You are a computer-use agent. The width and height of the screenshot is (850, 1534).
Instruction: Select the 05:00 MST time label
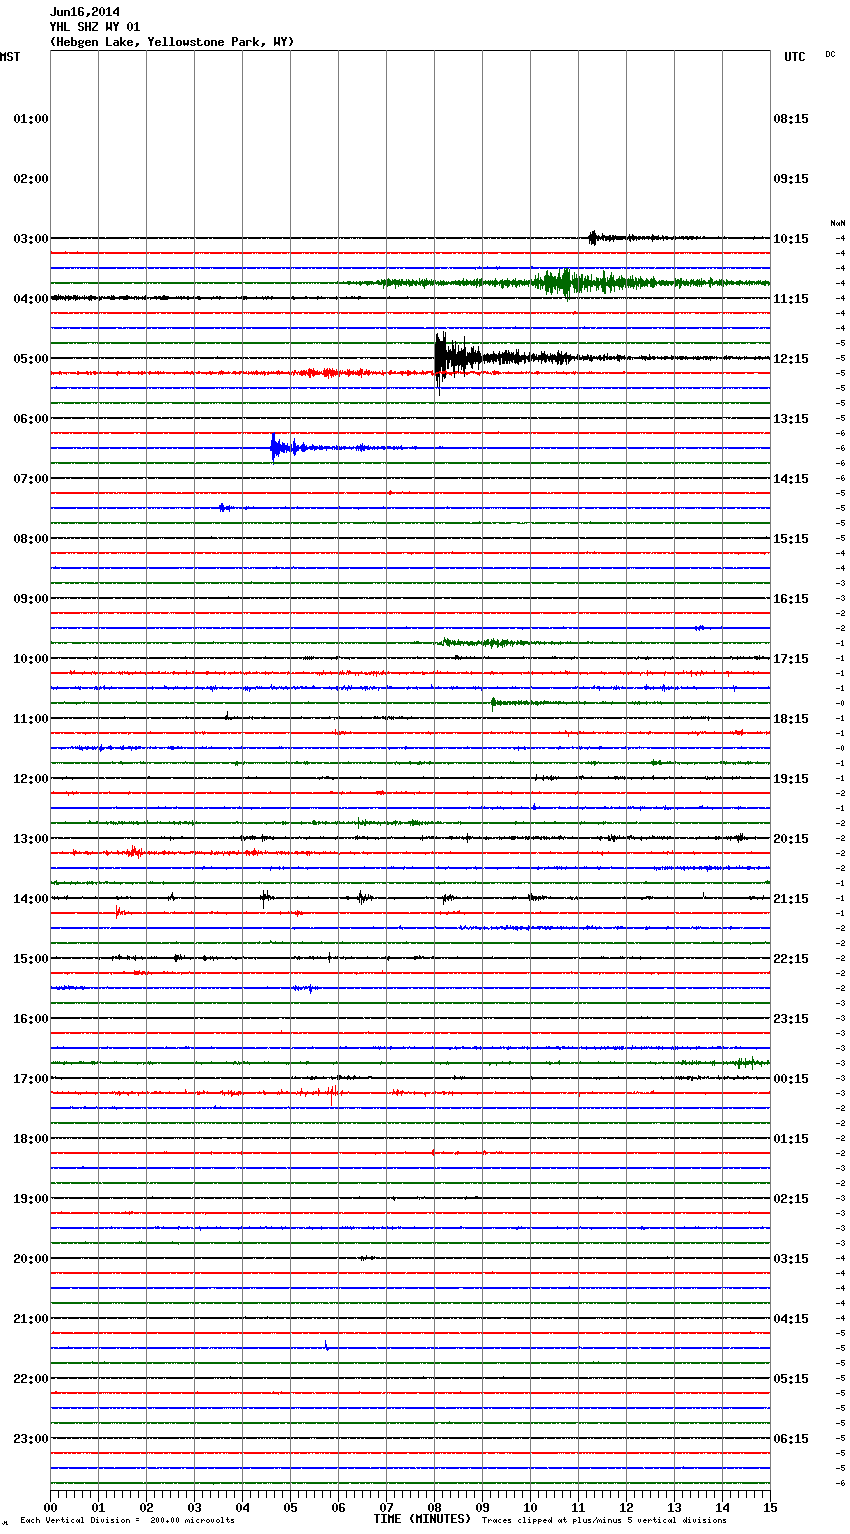pos(31,359)
